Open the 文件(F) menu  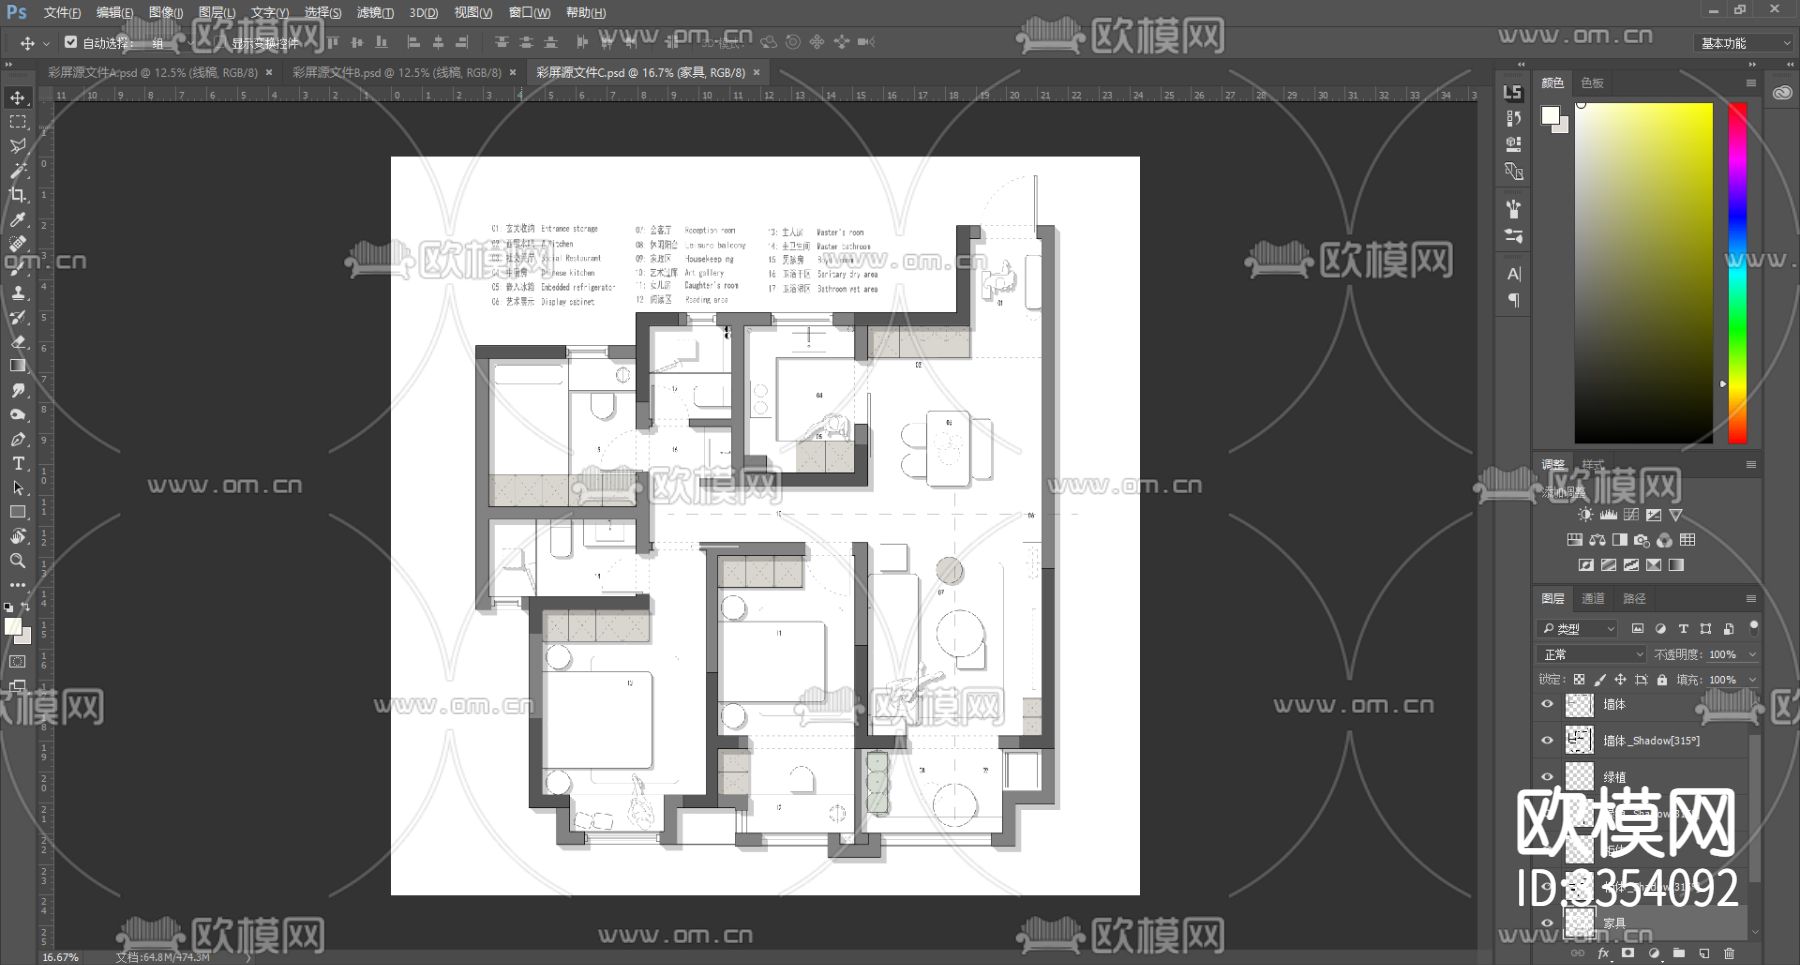(62, 13)
